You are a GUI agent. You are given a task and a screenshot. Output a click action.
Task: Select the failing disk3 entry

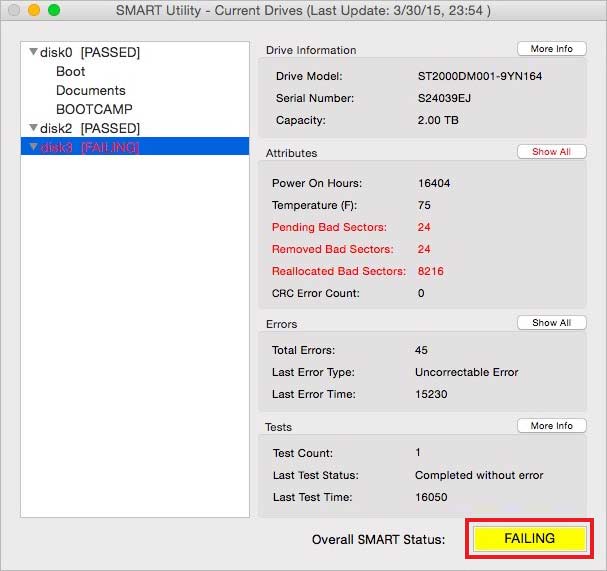click(x=90, y=147)
